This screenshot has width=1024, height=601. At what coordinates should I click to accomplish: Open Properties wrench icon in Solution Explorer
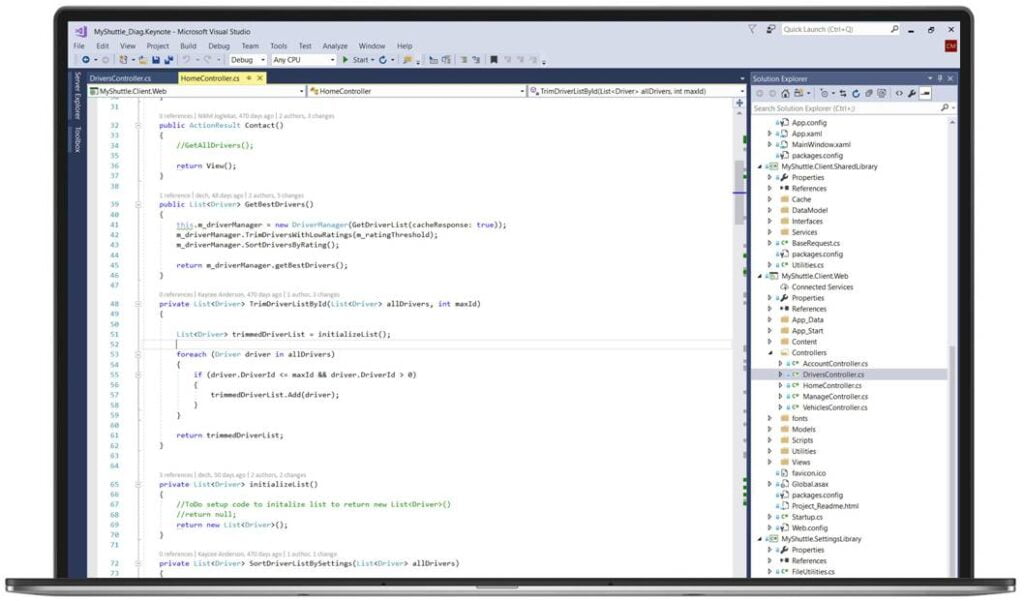coord(912,93)
